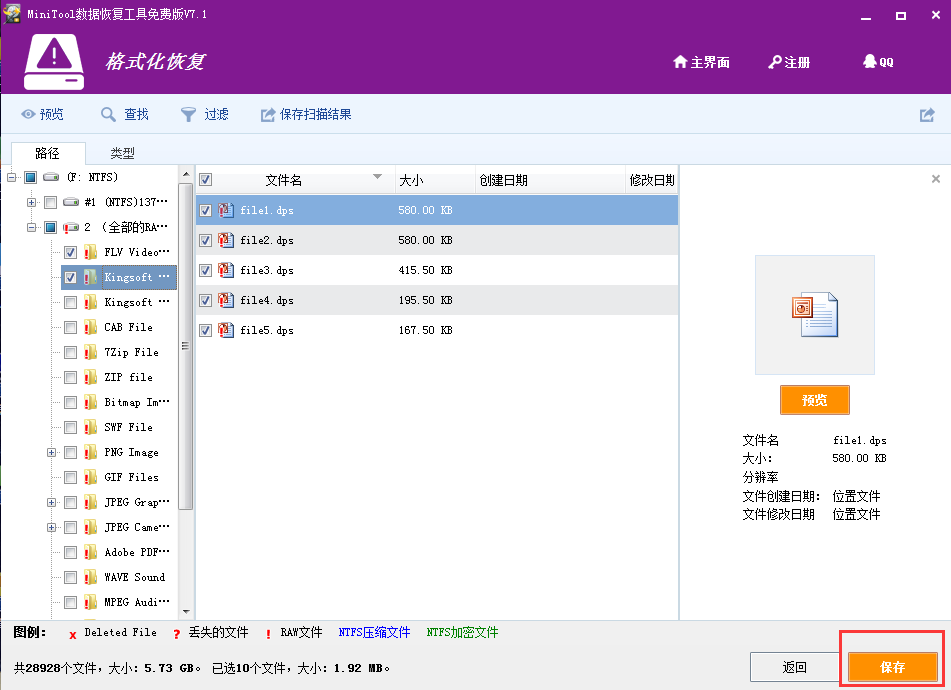Screen dimensions: 951x690
Task: Check the ZIP file folder checkbox
Action: point(70,377)
